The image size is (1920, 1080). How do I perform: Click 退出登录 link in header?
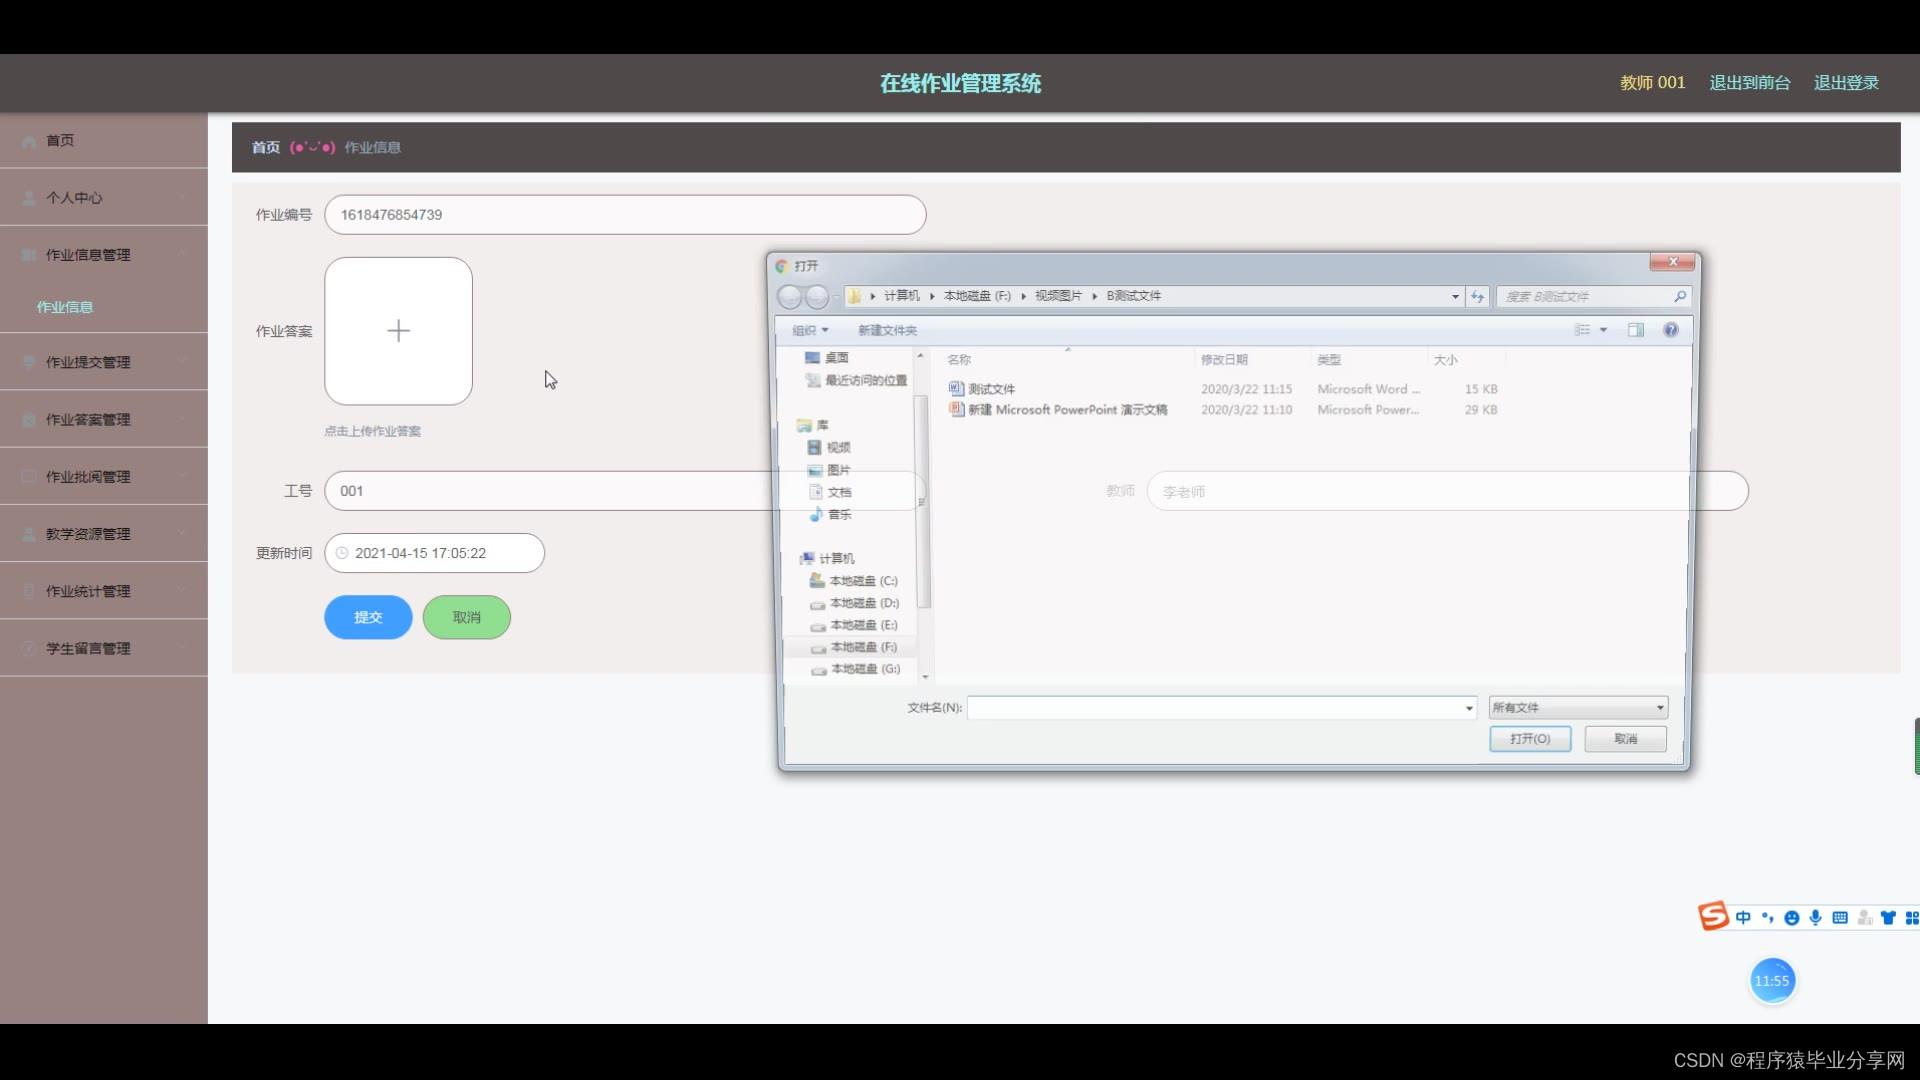click(x=1846, y=83)
